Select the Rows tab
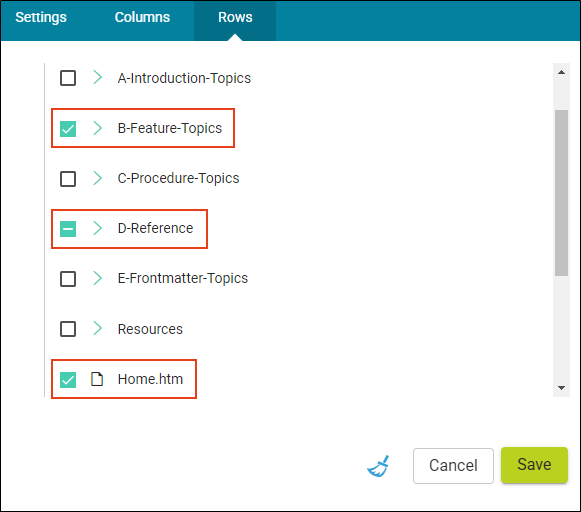Image resolution: width=581 pixels, height=512 pixels. (x=235, y=17)
